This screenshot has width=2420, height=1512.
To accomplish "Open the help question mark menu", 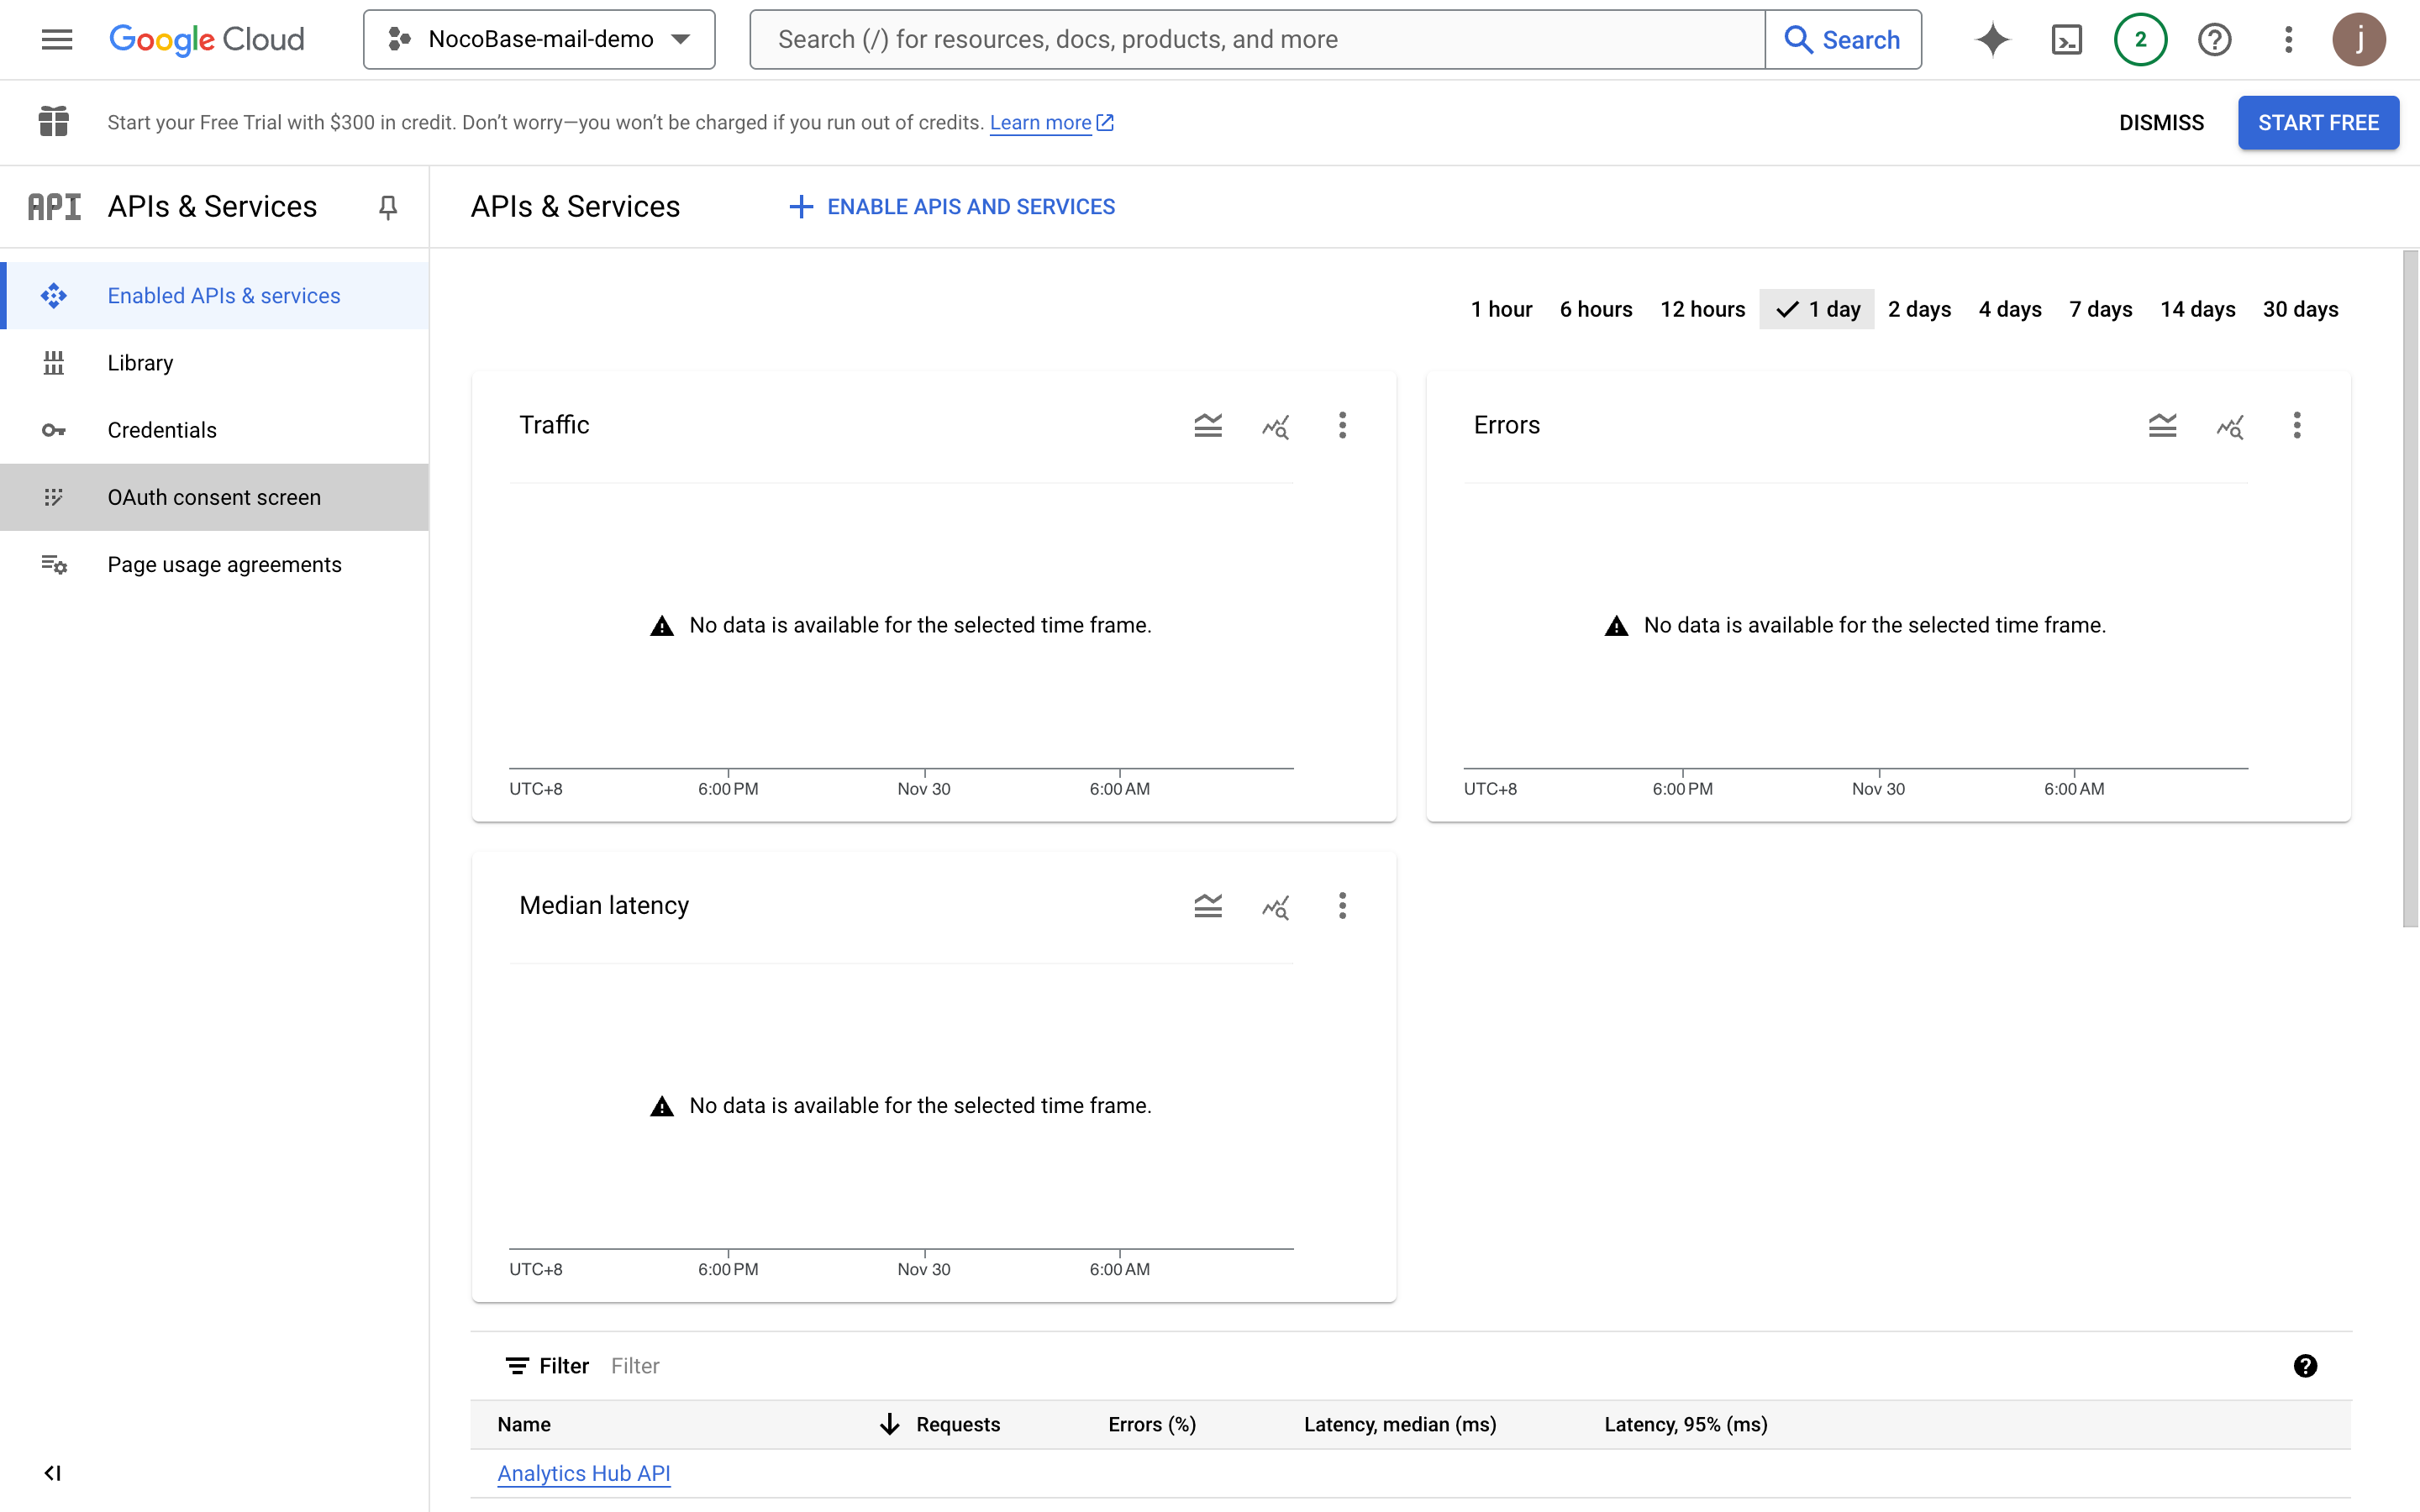I will (2214, 40).
